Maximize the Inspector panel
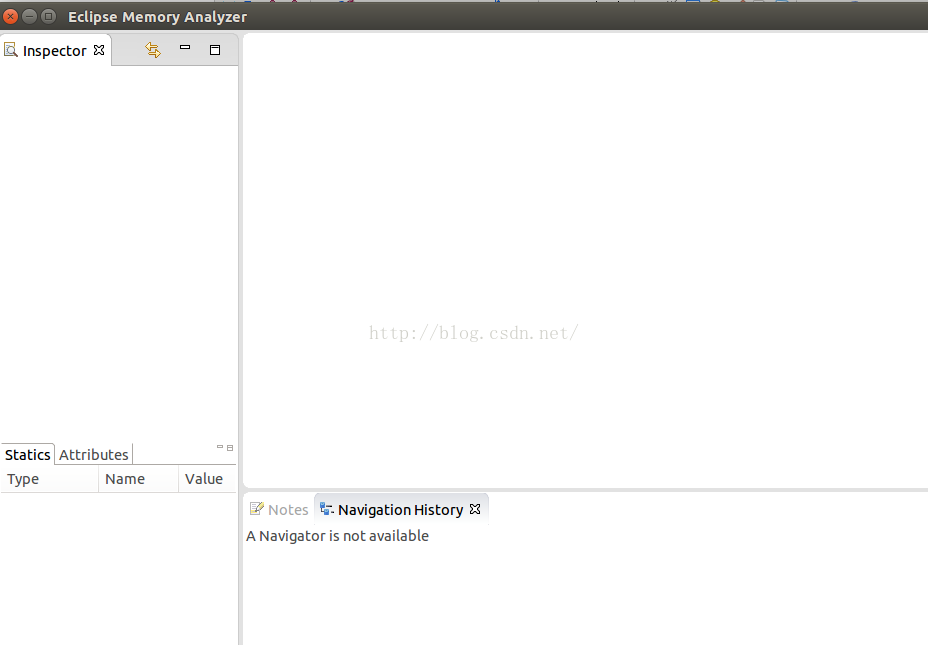This screenshot has height=645, width=928. tap(215, 50)
